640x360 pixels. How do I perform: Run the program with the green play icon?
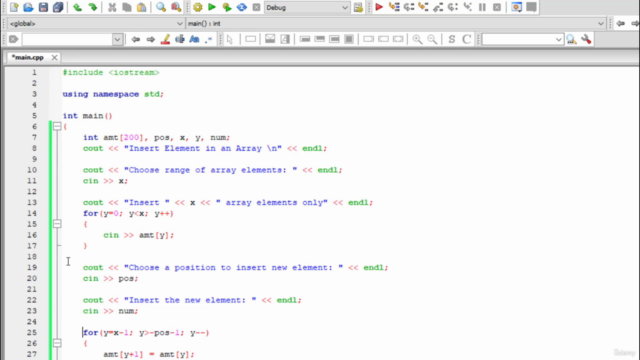click(x=212, y=7)
